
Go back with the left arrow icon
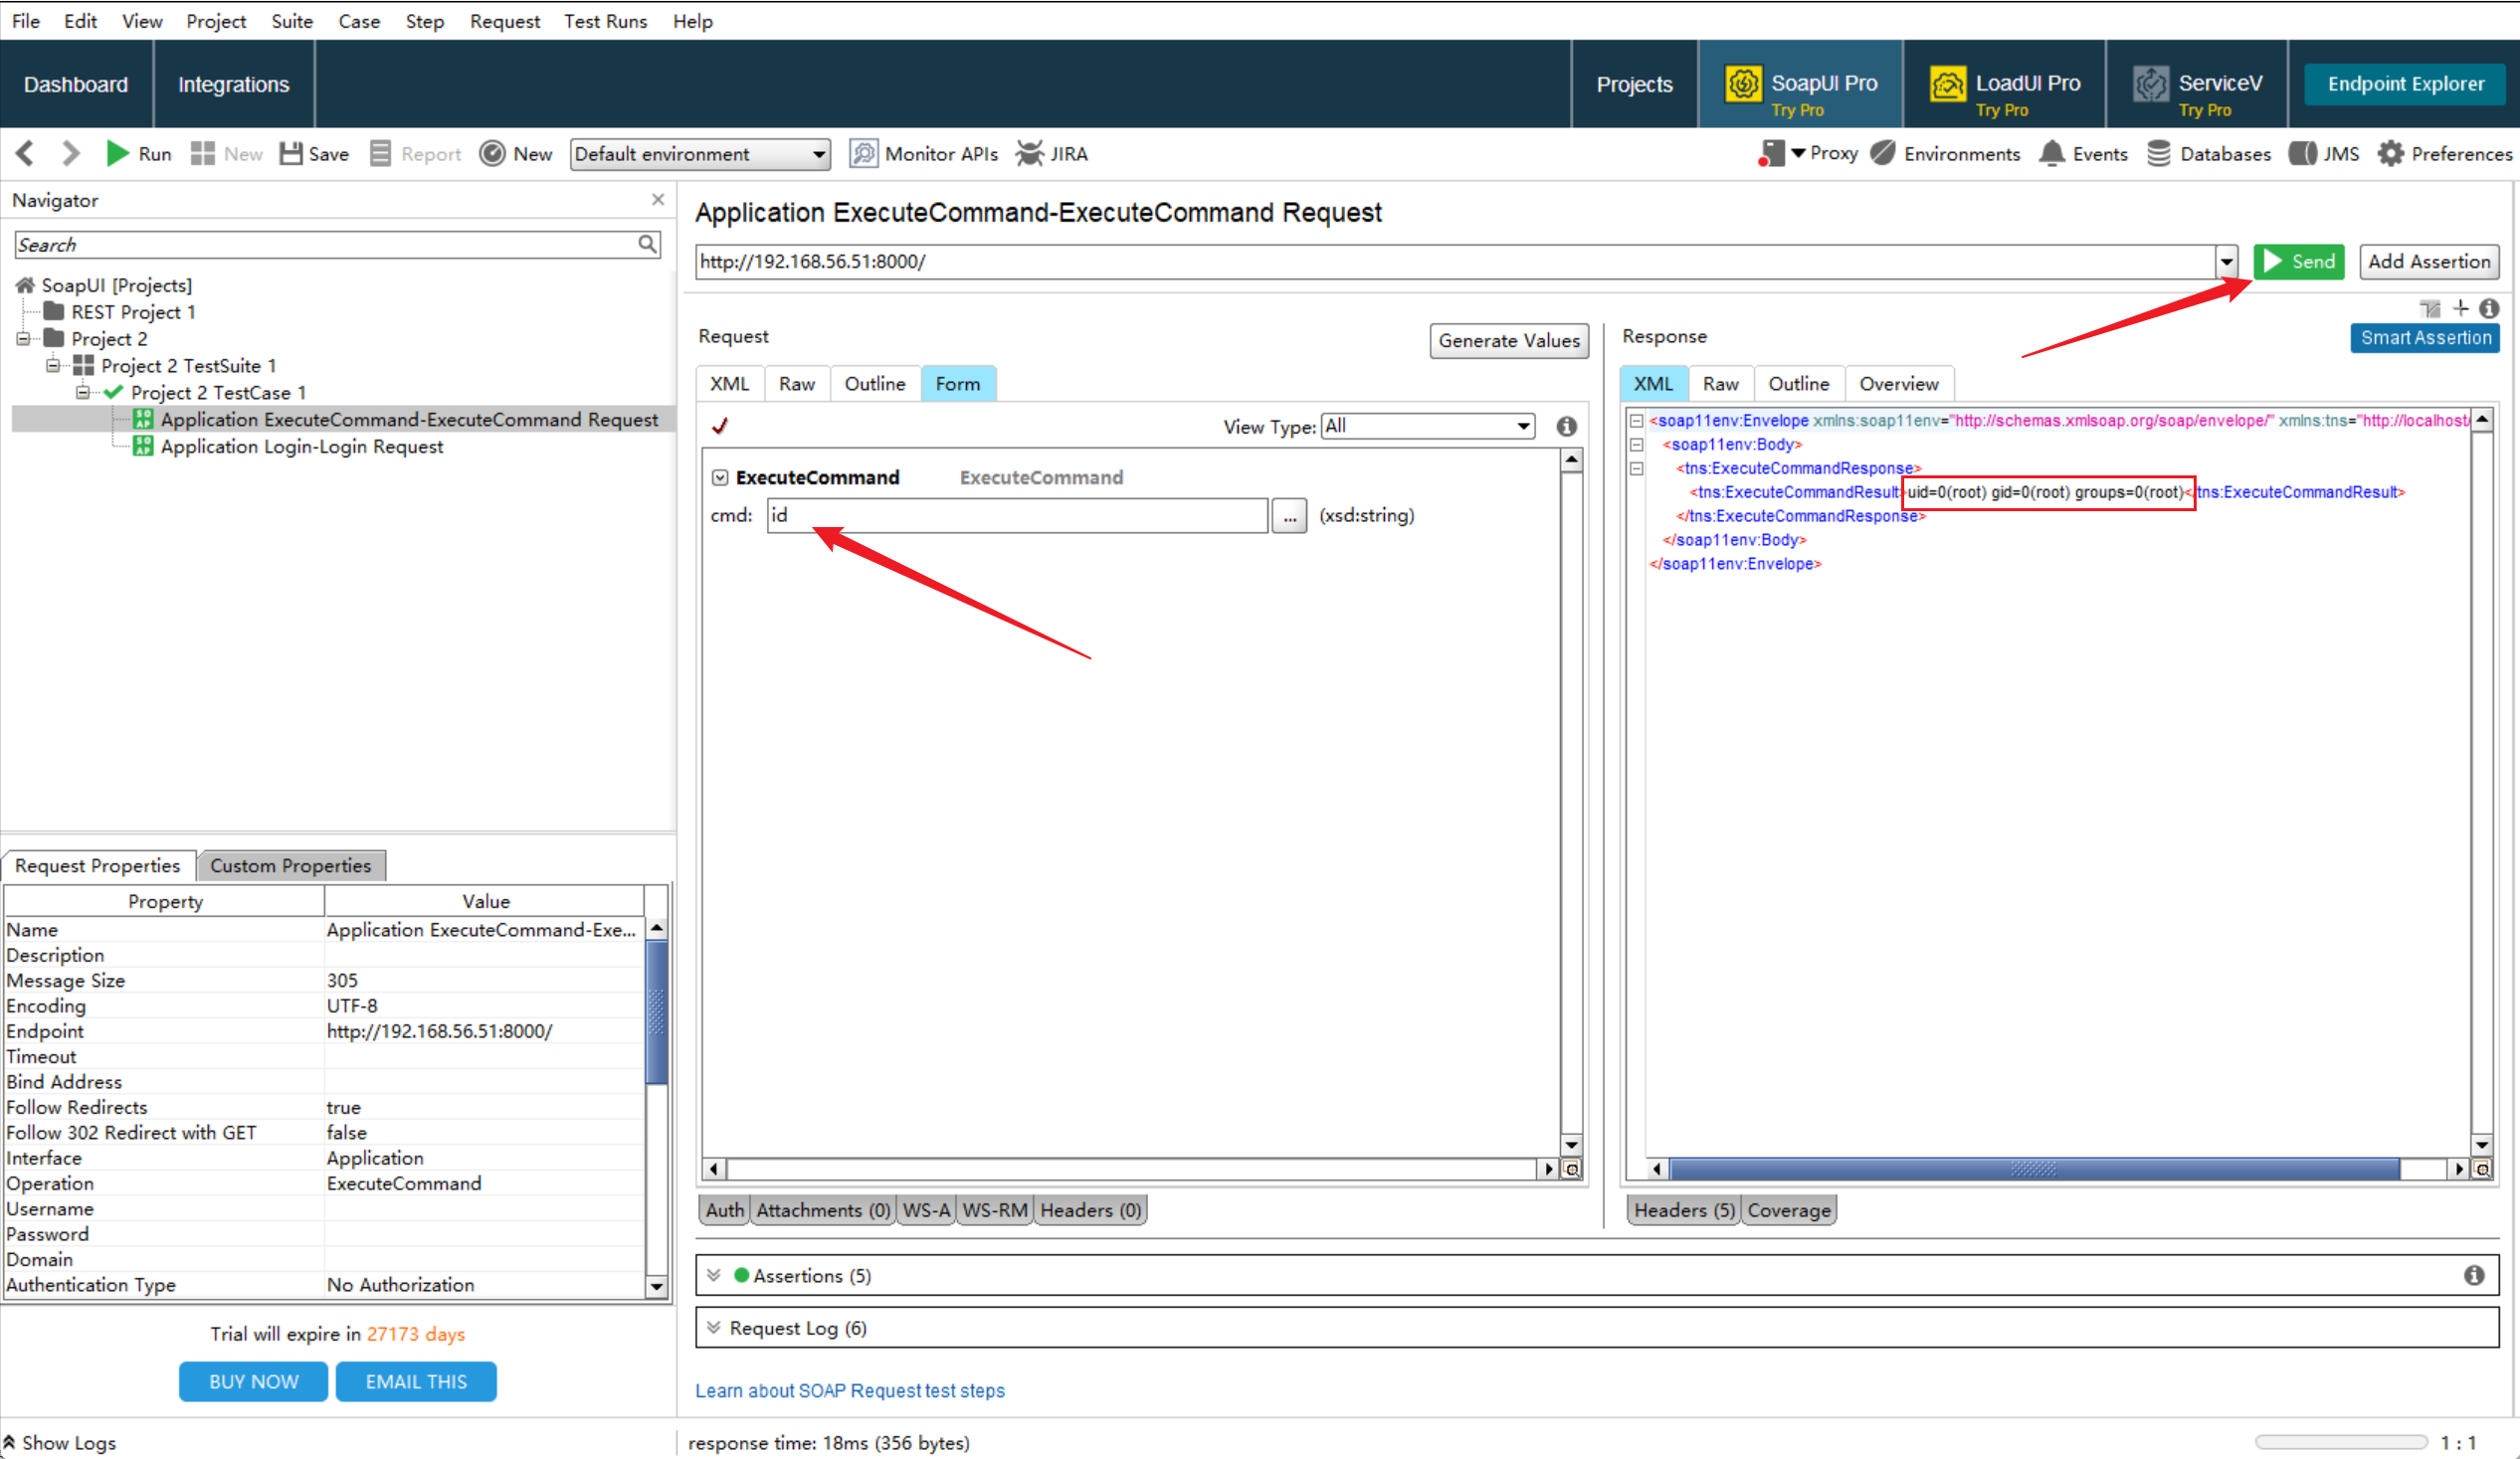26,154
